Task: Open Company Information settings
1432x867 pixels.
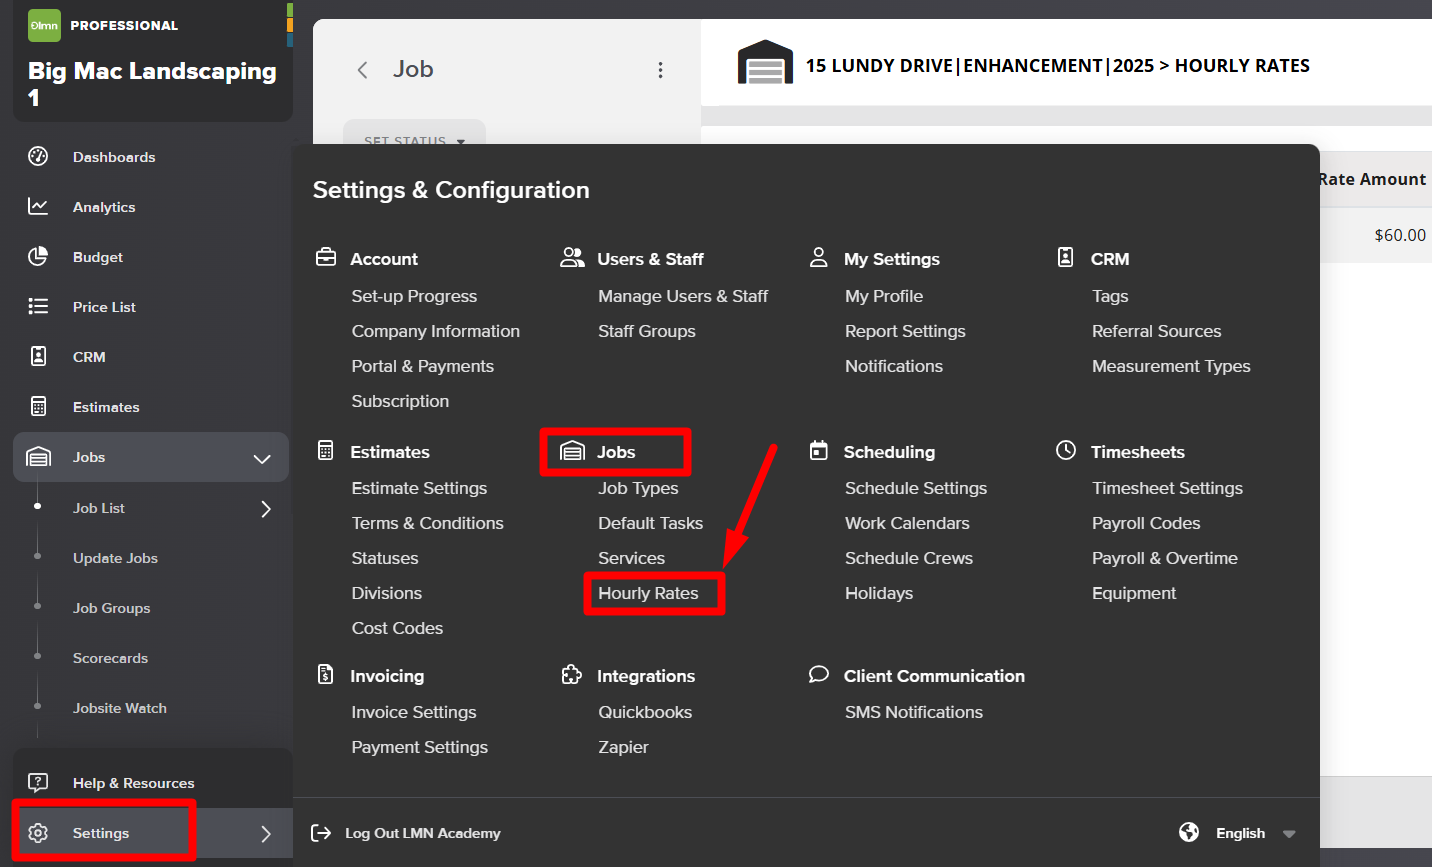Action: point(435,331)
